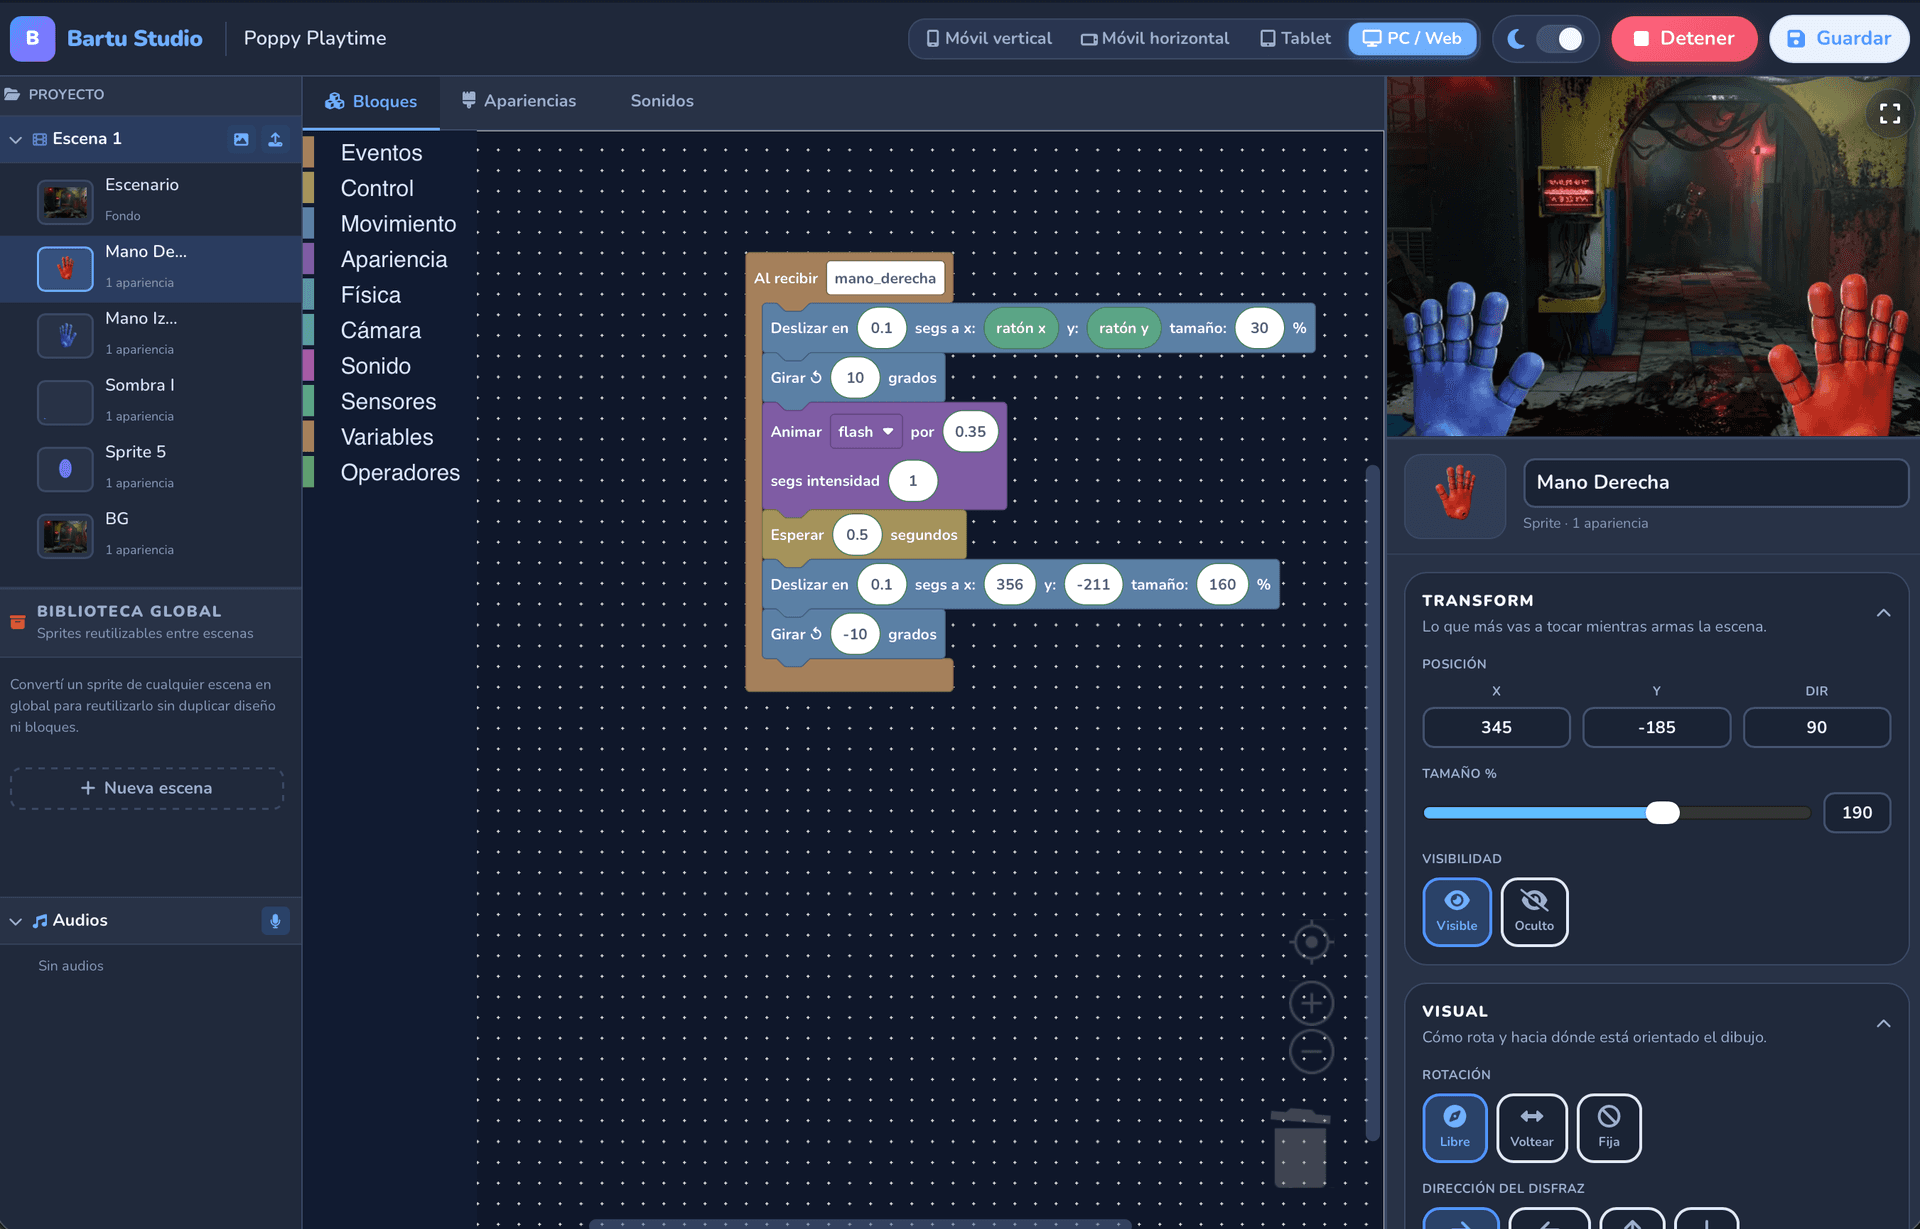Switch to the Apariencias tab

pos(519,101)
